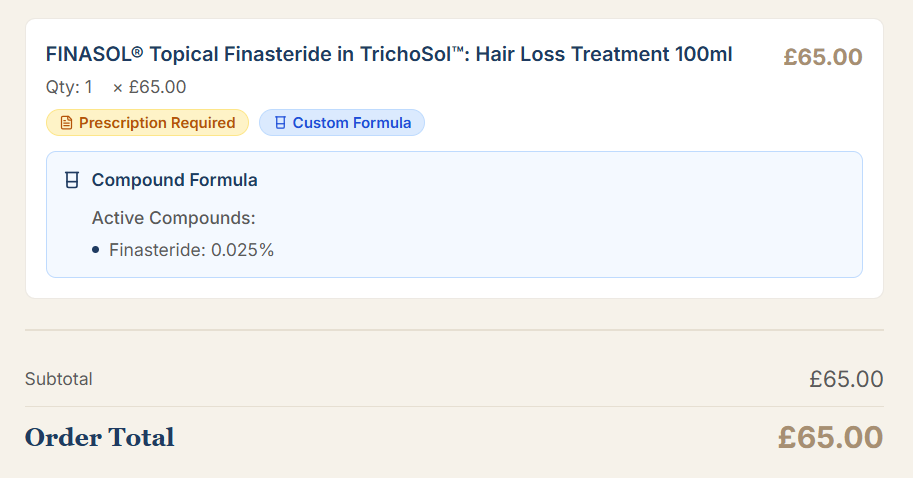The width and height of the screenshot is (913, 478).
Task: Select the Prescription Required badge
Action: click(x=147, y=123)
